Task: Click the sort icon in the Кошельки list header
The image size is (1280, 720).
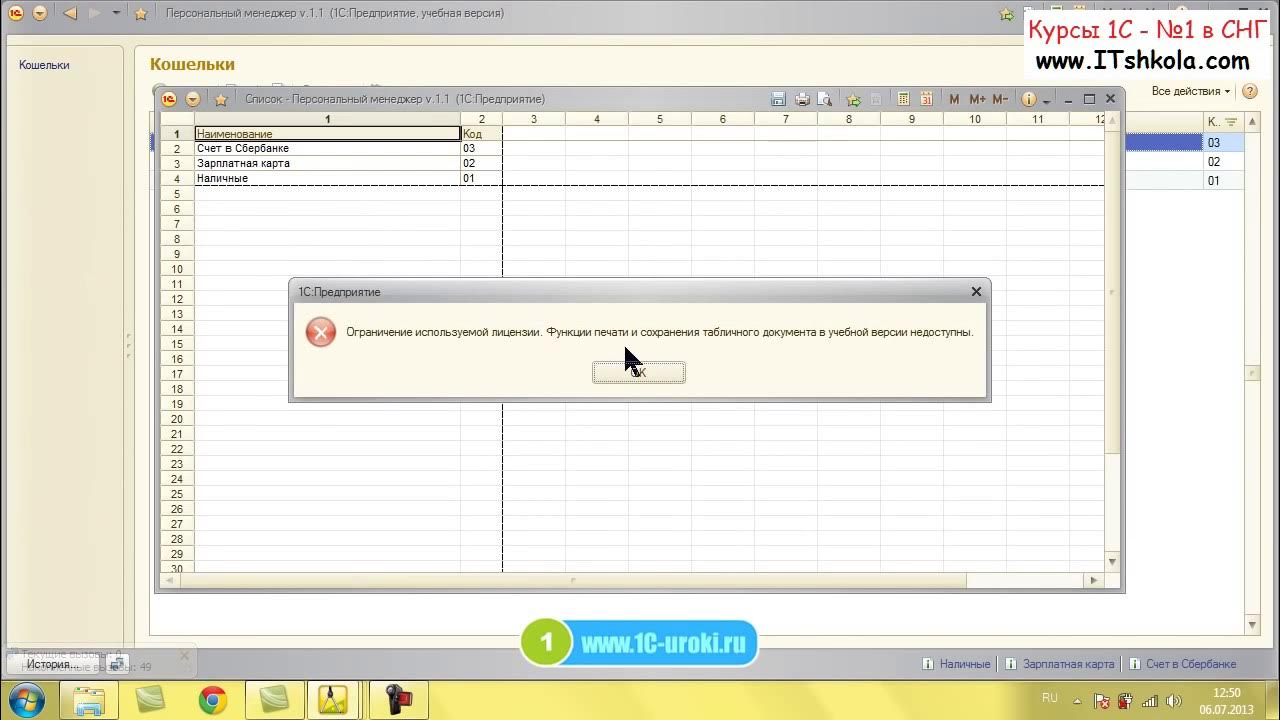Action: tap(1232, 122)
